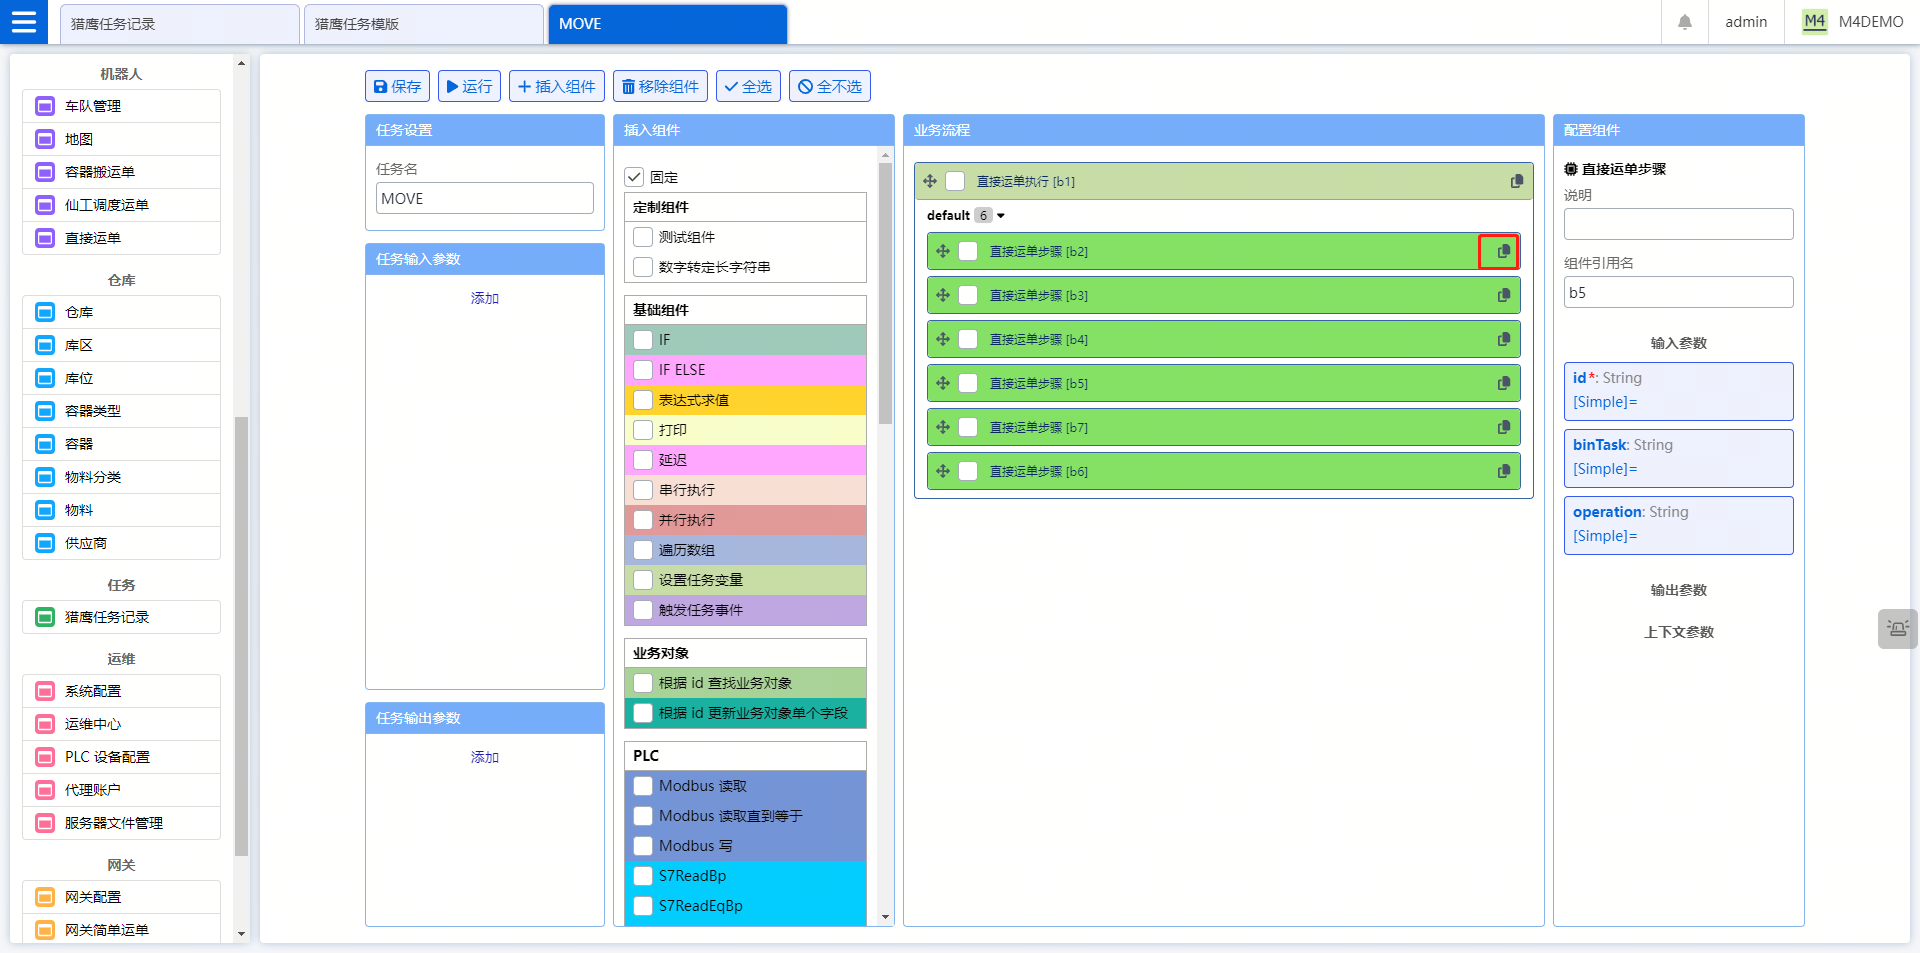Open the id String parameter box
This screenshot has height=953, width=1920.
point(1679,391)
